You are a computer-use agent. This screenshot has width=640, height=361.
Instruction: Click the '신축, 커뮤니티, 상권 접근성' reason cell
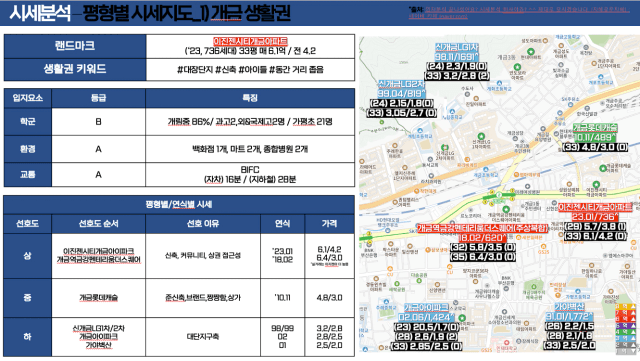click(x=203, y=256)
